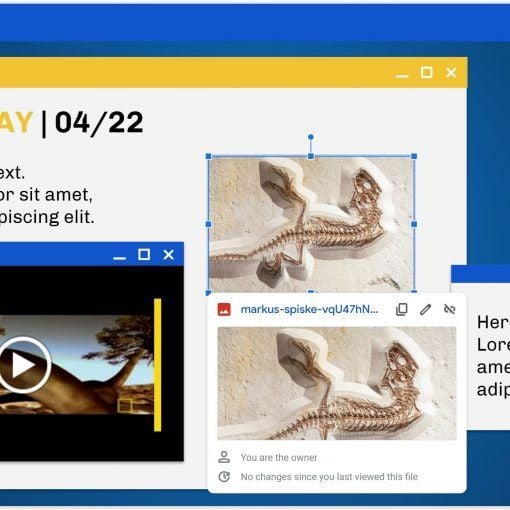The image size is (510, 510).
Task: Click the close X on yellow title bar
Action: coord(451,72)
